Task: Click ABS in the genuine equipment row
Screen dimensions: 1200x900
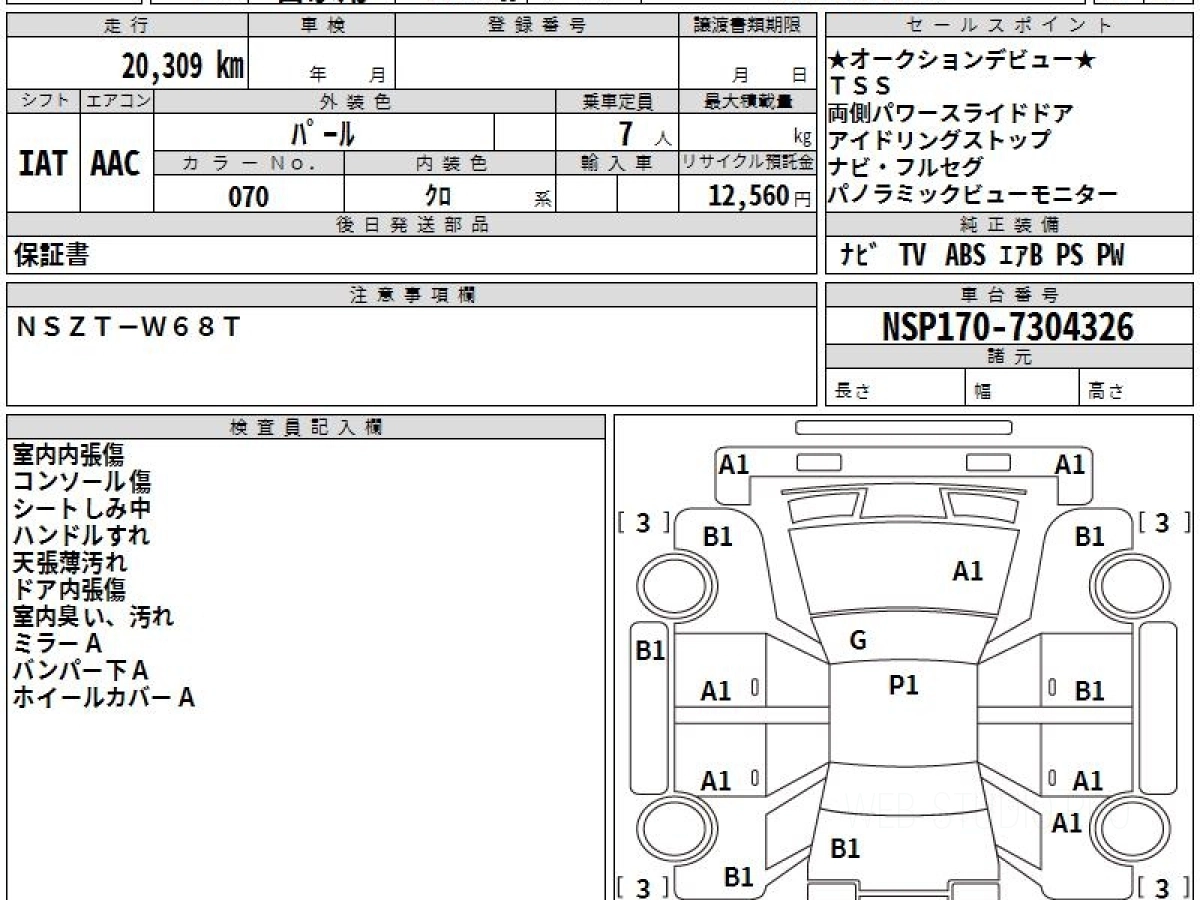Action: tap(965, 256)
